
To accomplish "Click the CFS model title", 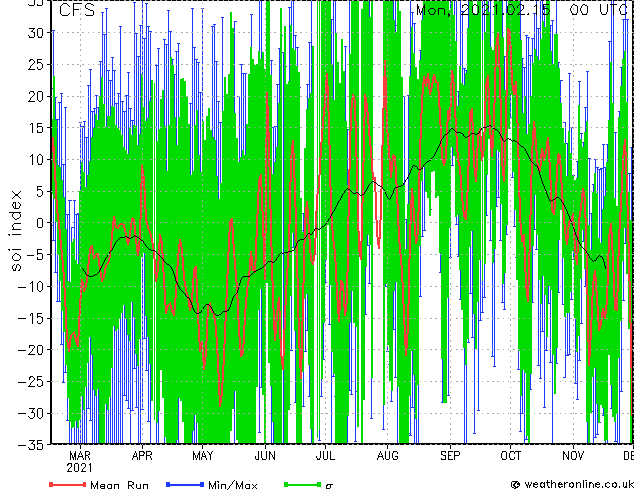I will point(77,10).
